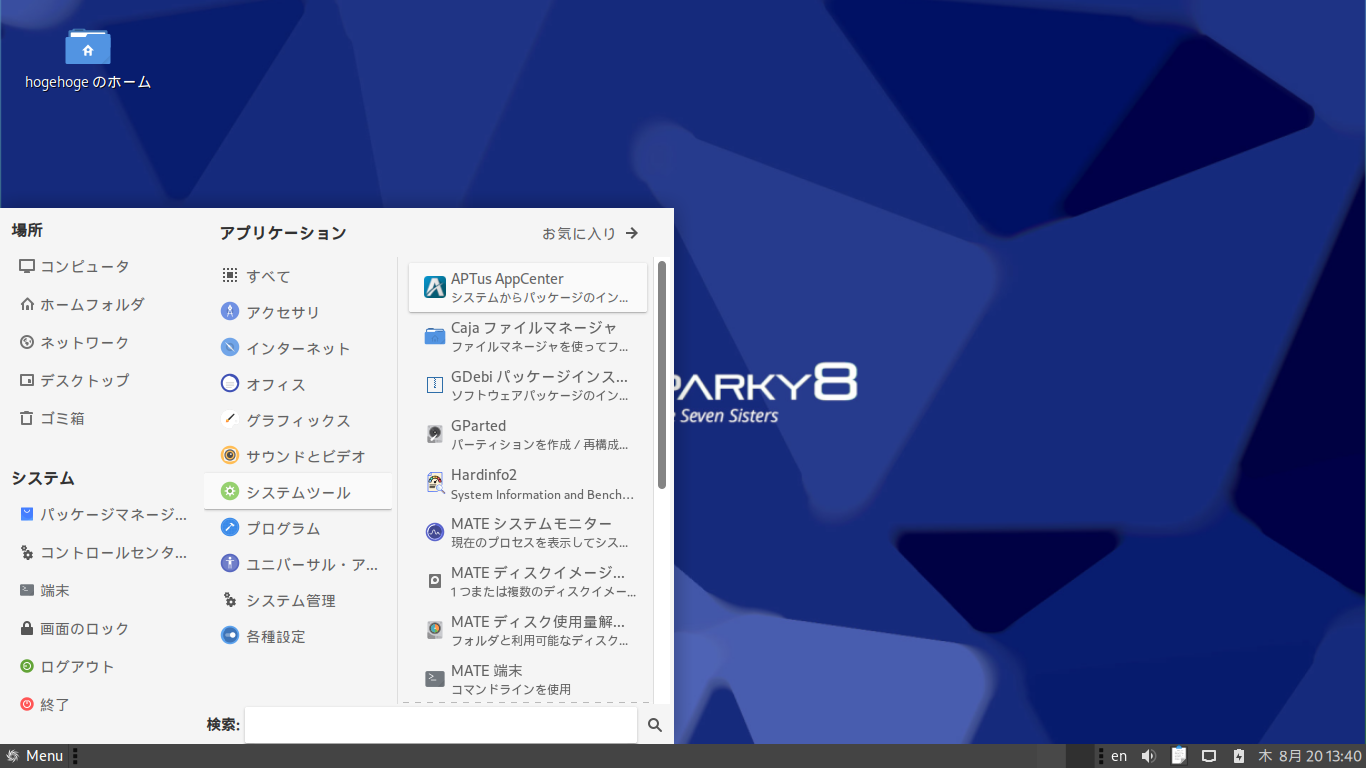Click the MATE 端末 application icon

[x=435, y=679]
